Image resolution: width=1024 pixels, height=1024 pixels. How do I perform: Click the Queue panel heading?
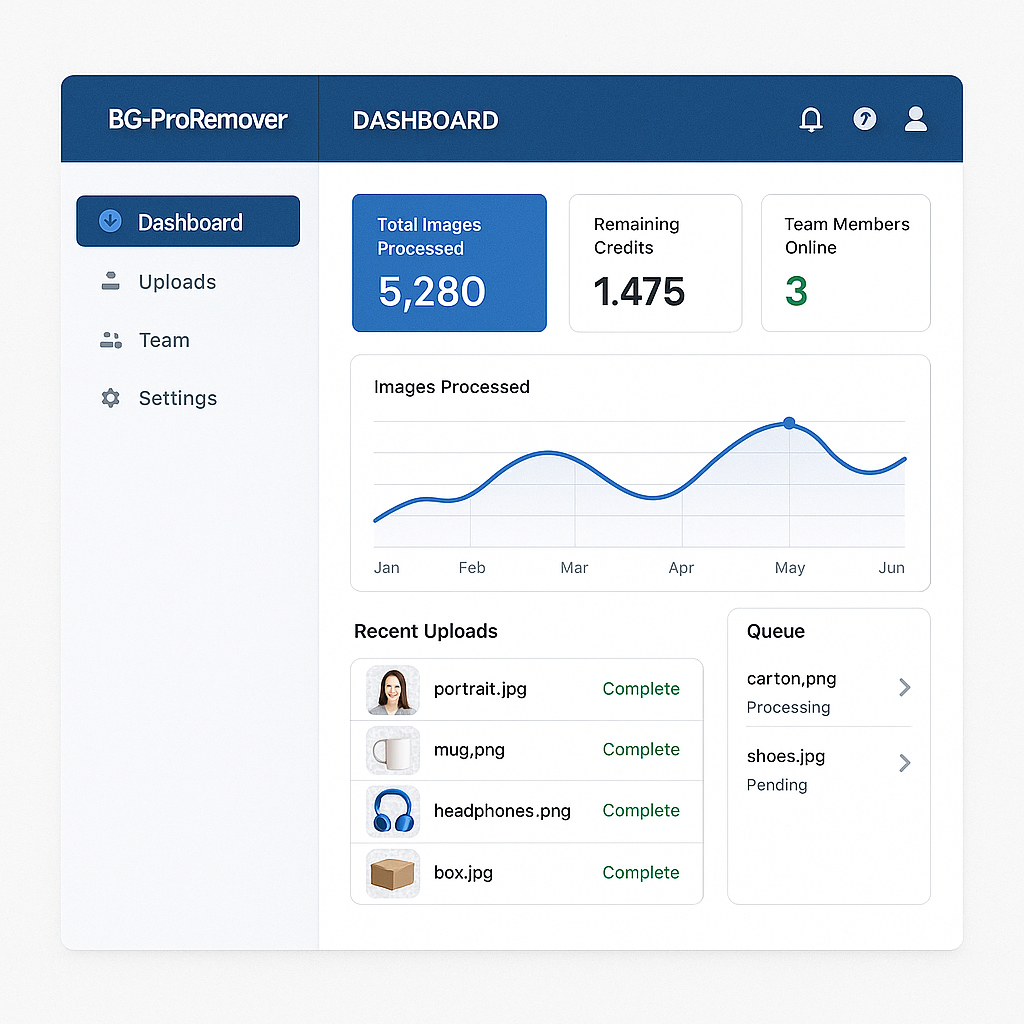(x=775, y=631)
